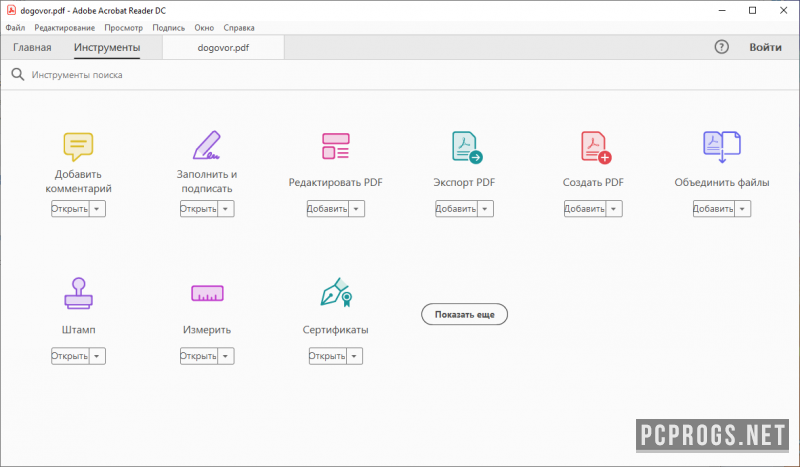Click the search magnifier icon

[x=18, y=75]
